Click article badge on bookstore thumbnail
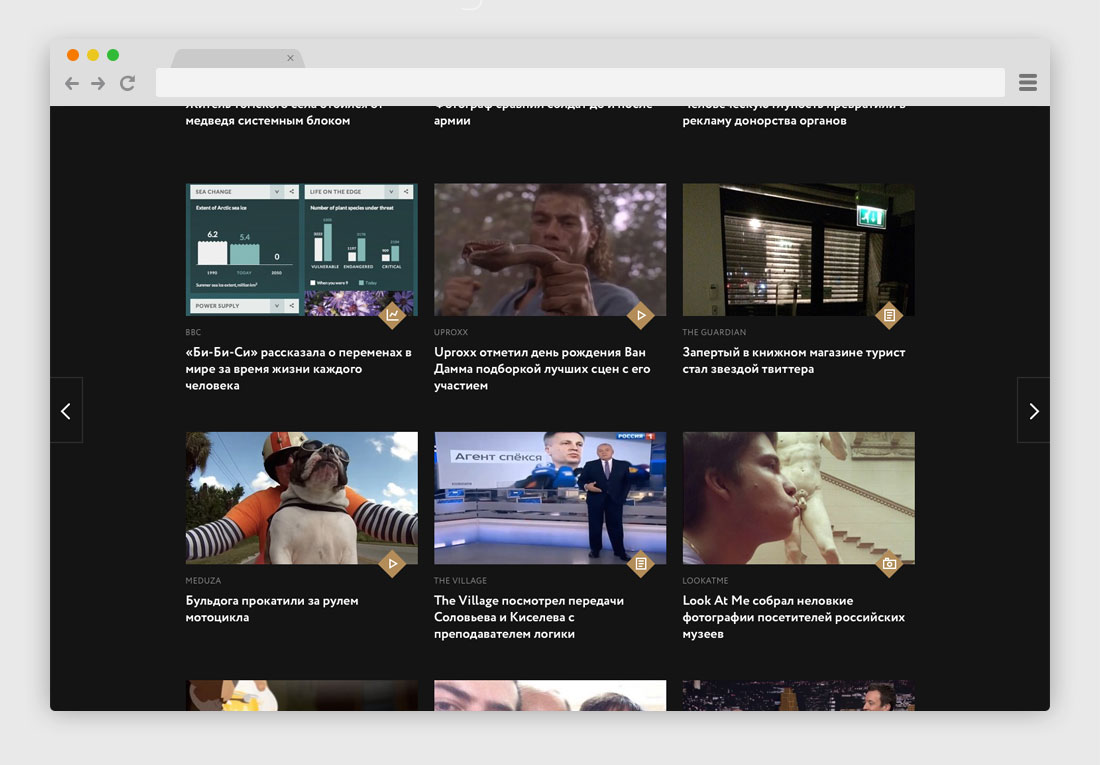The image size is (1100, 765). (889, 315)
